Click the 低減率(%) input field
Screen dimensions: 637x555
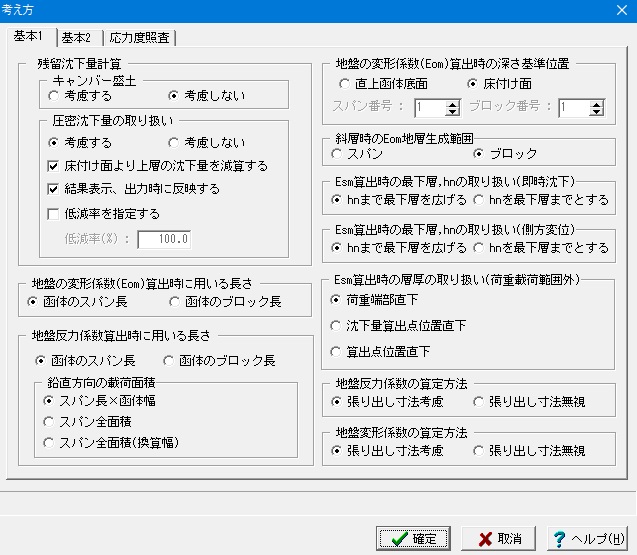point(164,239)
